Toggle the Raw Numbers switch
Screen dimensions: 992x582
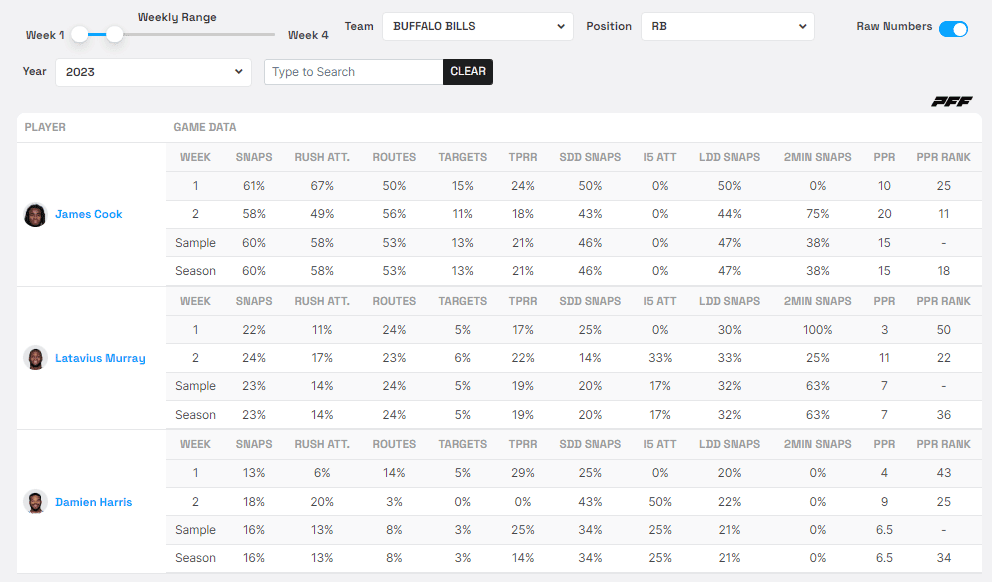coord(953,28)
